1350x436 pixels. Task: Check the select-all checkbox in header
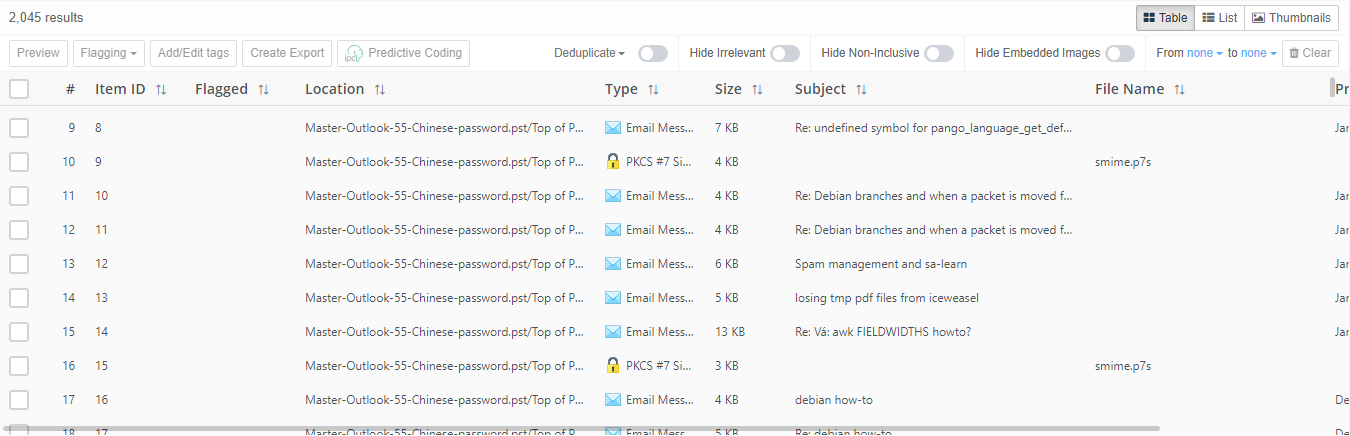[19, 89]
